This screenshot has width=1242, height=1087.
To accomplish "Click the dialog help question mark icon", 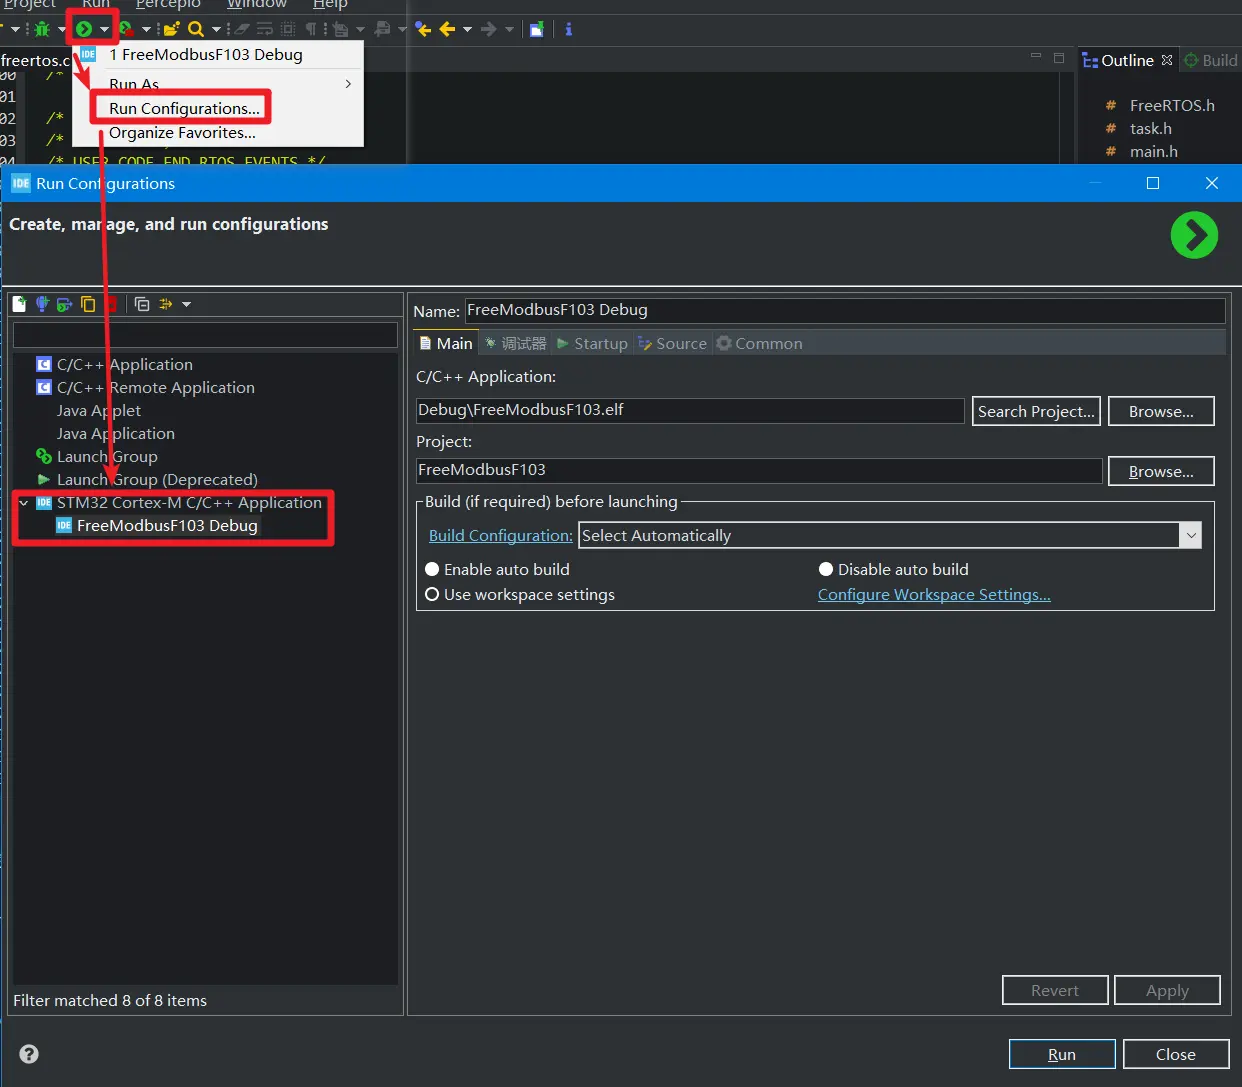I will [x=29, y=1054].
